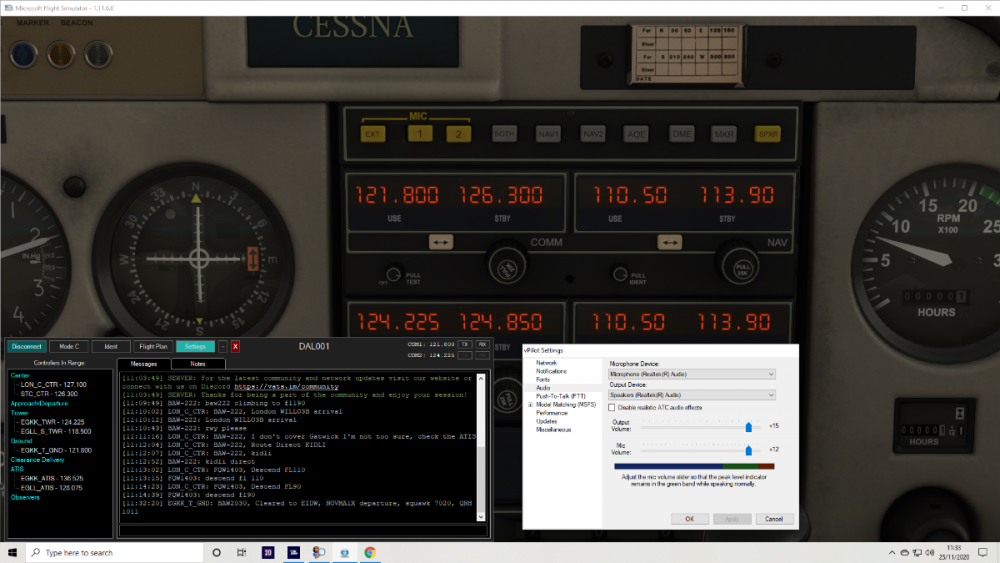The width and height of the screenshot is (1000, 563).
Task: Toggle MIC 1 on the audio panel
Action: [x=420, y=134]
